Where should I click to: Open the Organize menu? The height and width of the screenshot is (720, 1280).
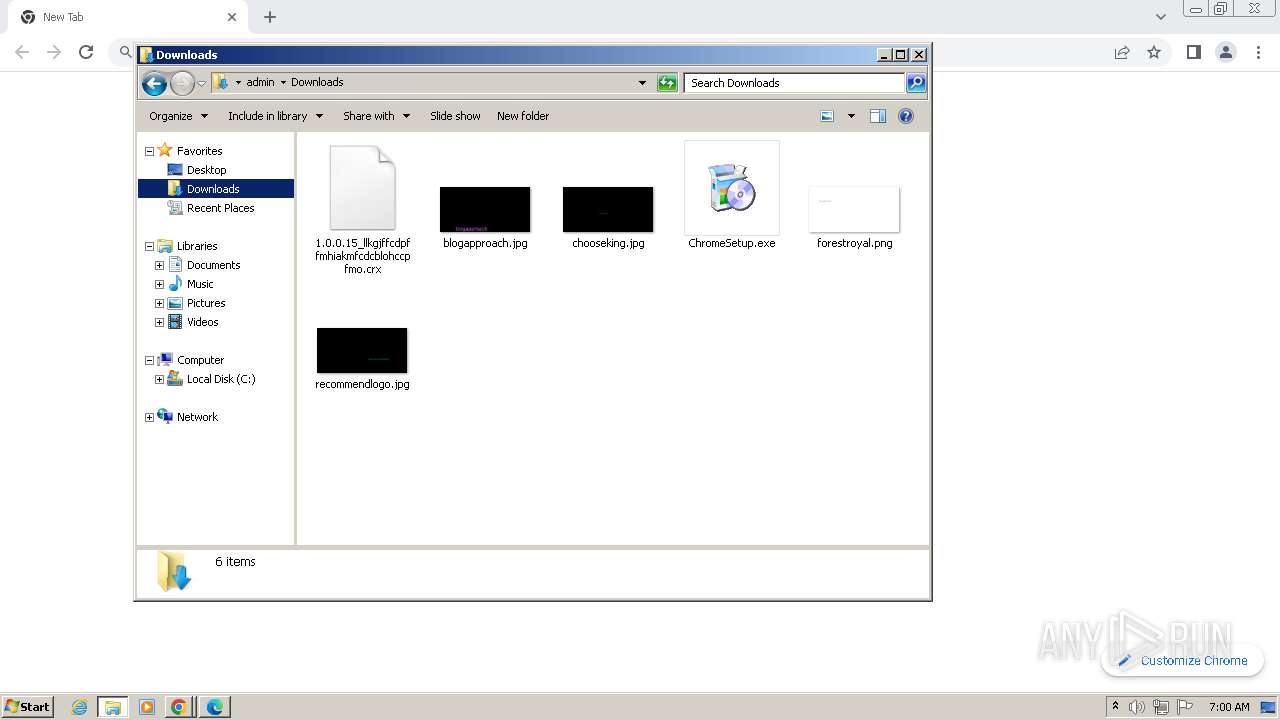coord(178,116)
